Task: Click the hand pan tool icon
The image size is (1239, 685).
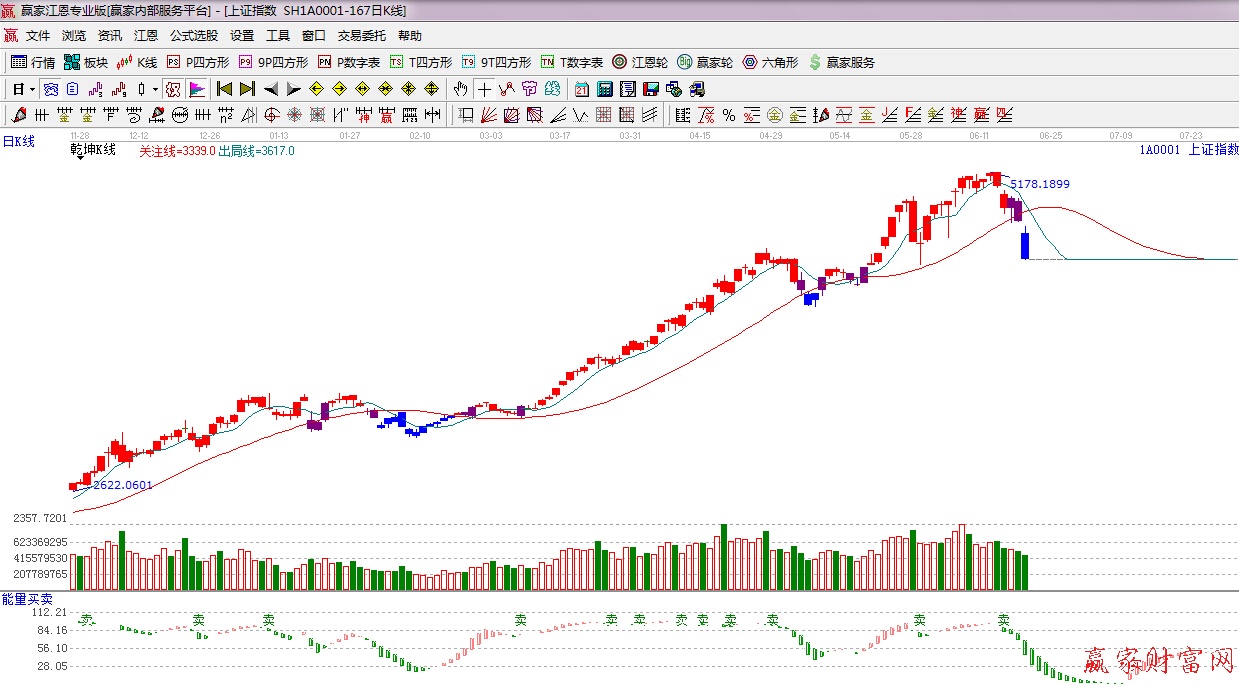Action: pos(460,89)
